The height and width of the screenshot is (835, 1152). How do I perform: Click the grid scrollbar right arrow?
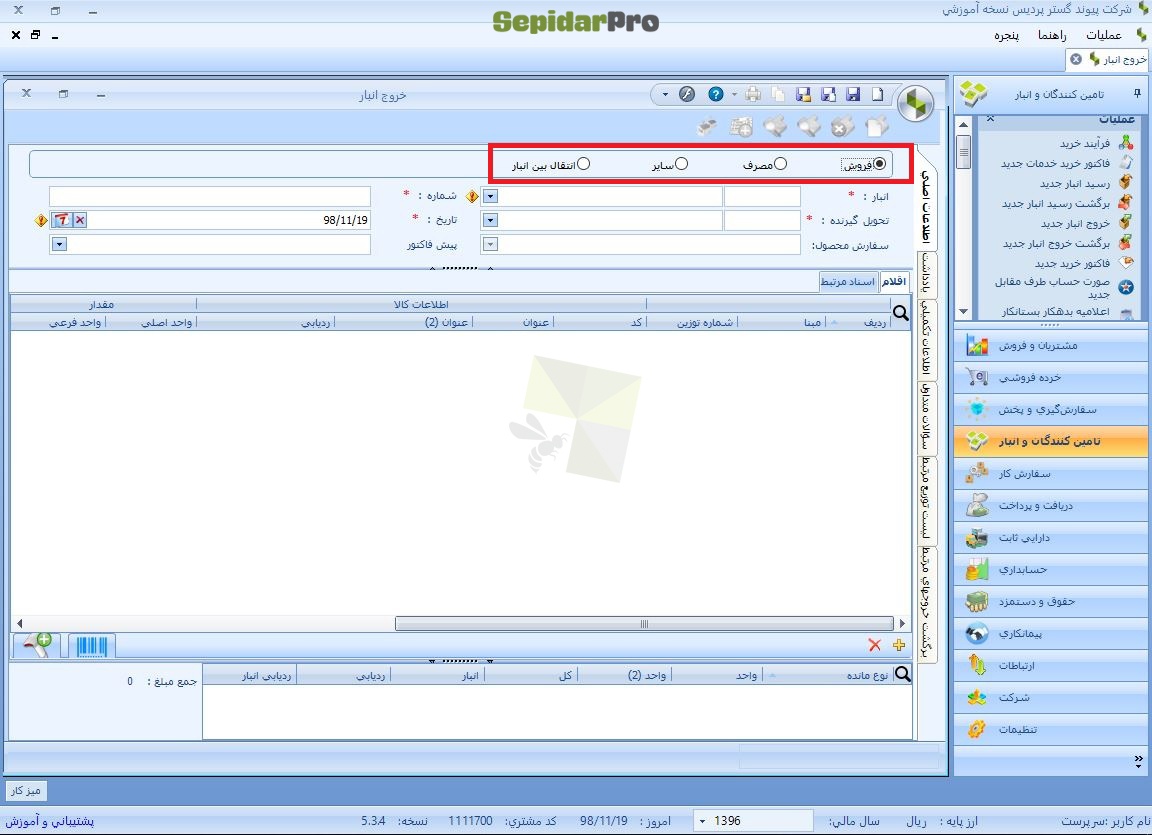coord(902,623)
